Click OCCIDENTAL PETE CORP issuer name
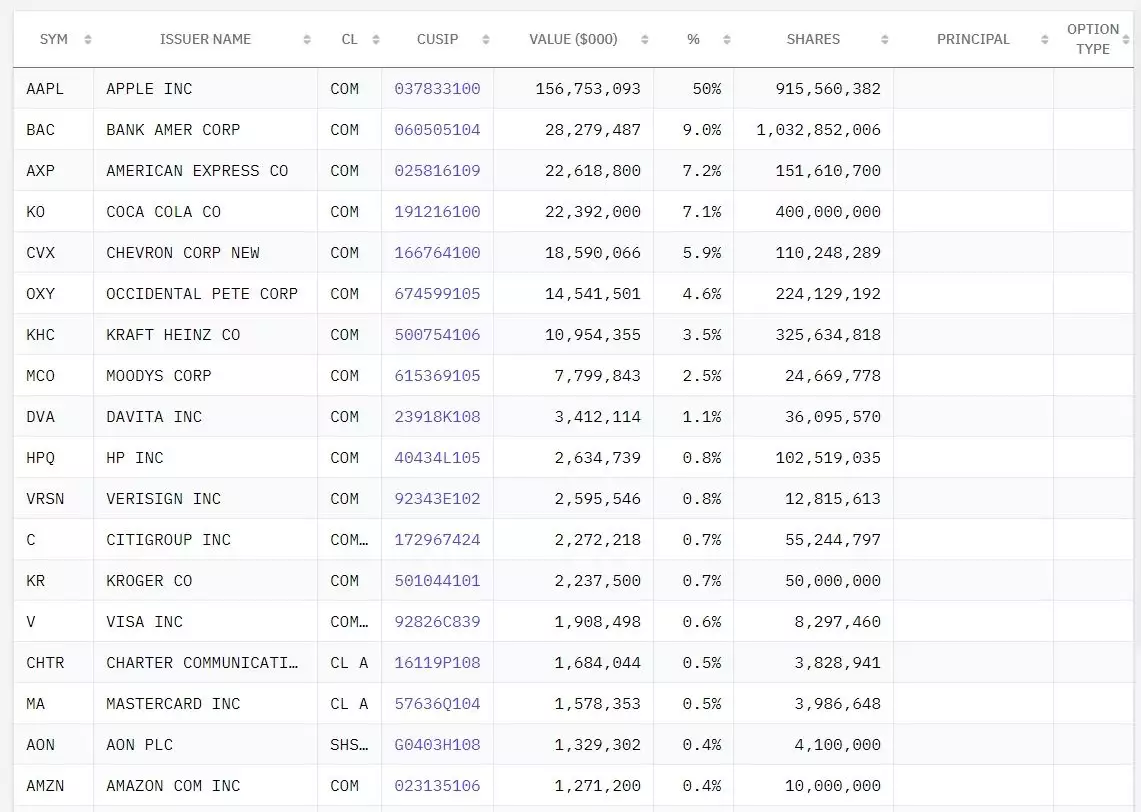This screenshot has height=812, width=1141. pos(202,294)
